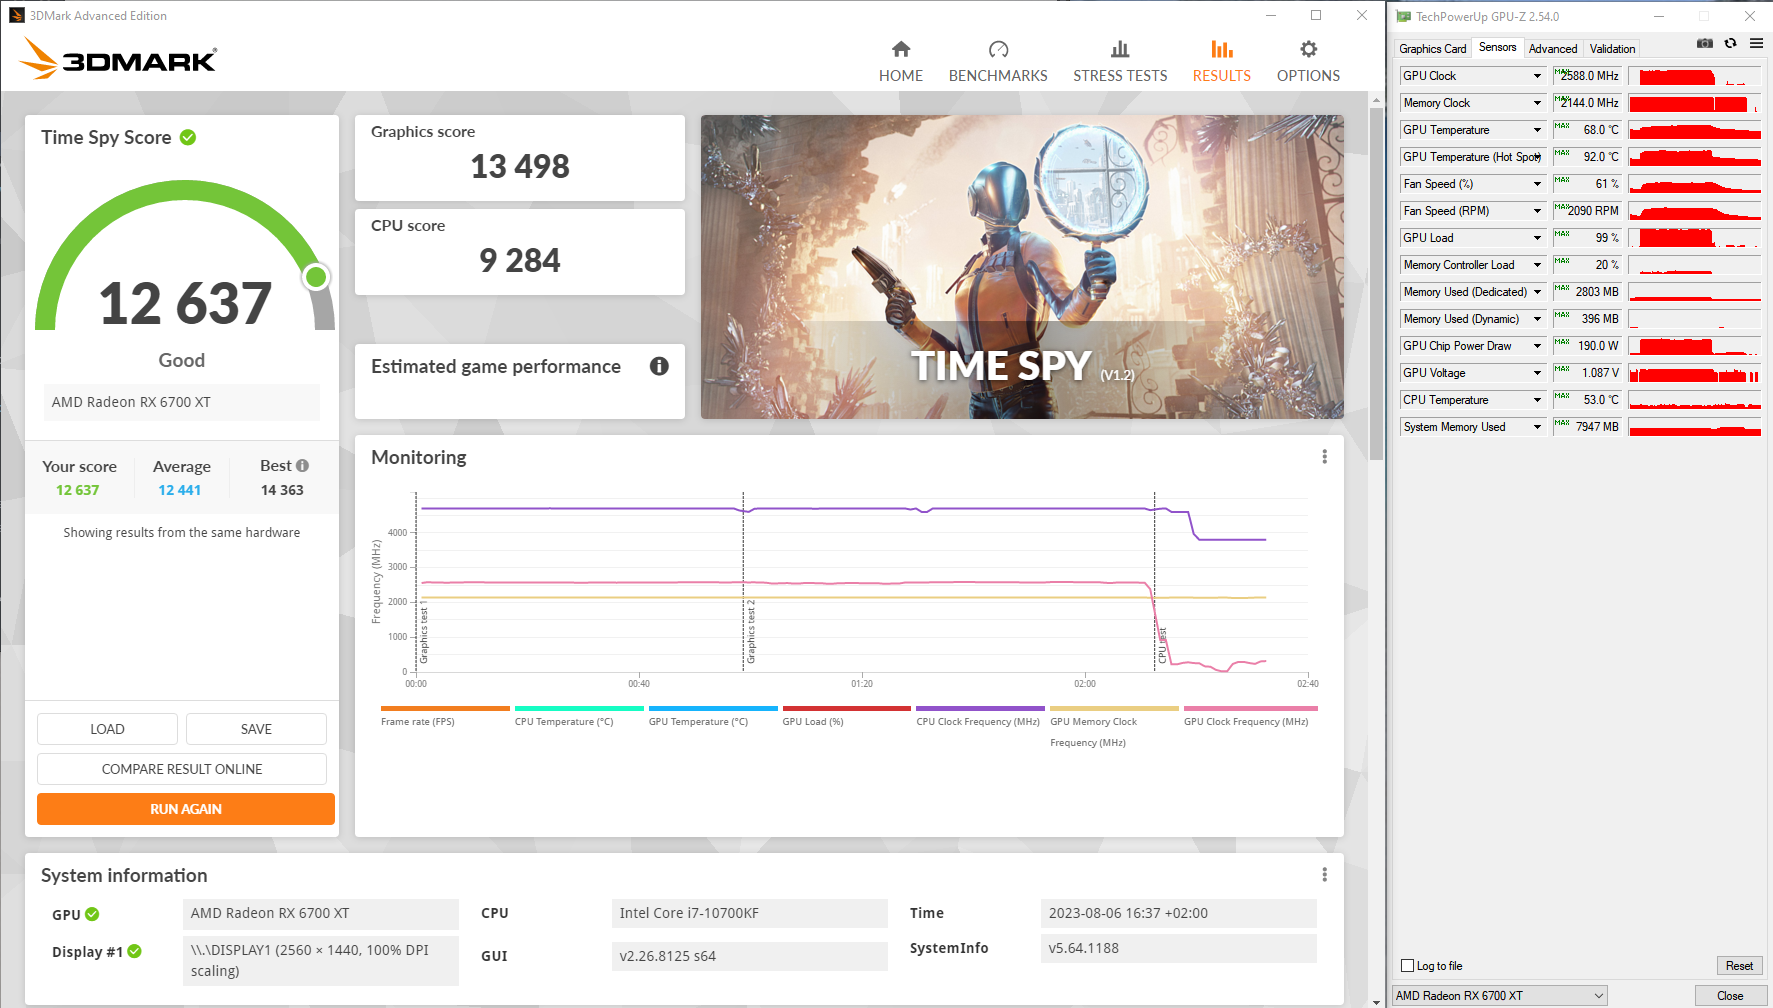Screen dimensions: 1773x1008
Task: Go to the HOME section
Action: tap(901, 62)
